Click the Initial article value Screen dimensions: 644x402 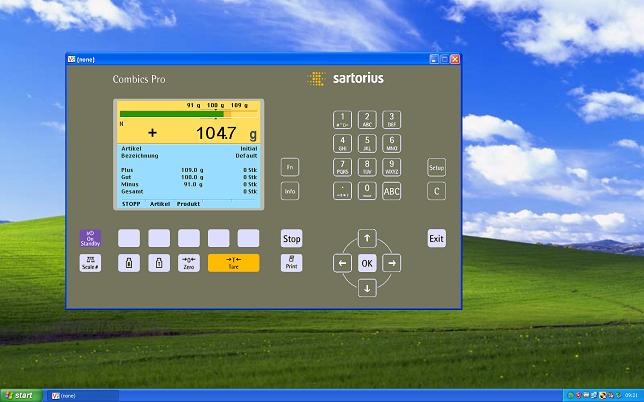pos(249,149)
